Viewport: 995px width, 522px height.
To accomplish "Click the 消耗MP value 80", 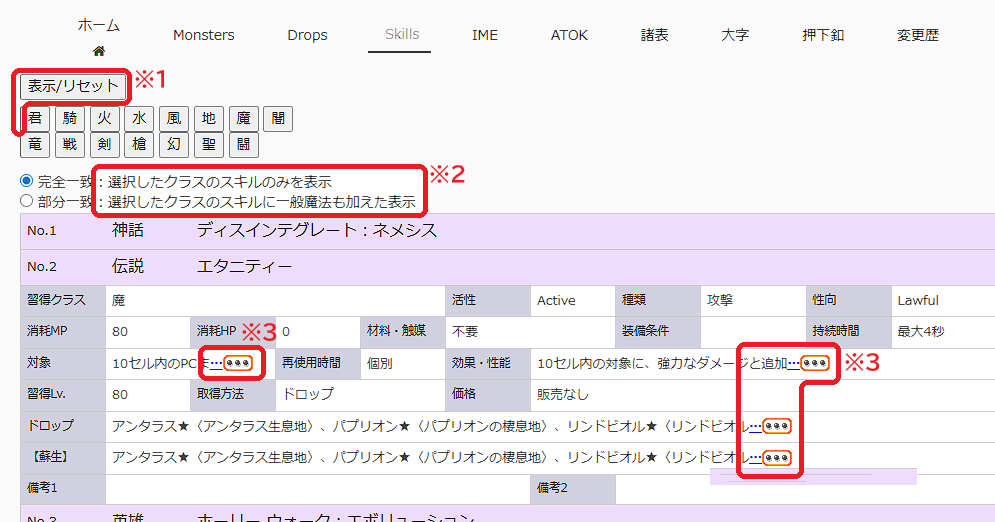I will [148, 332].
